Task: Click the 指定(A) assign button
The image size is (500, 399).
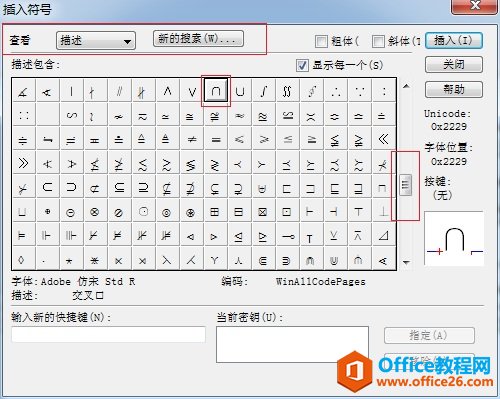Action: point(429,335)
